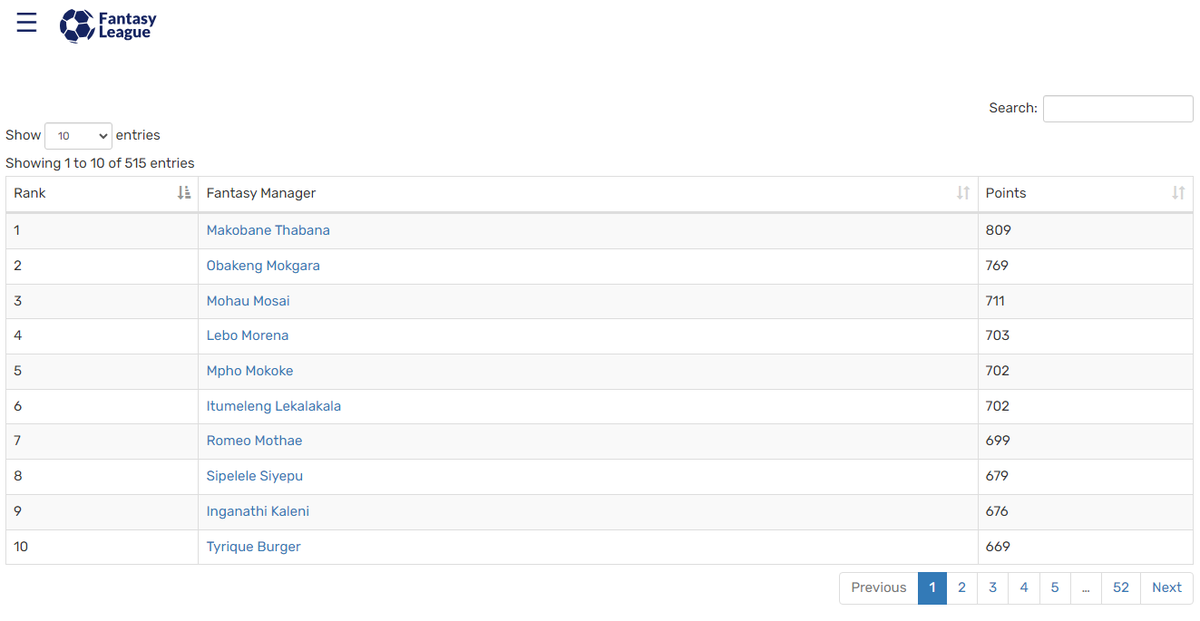
Task: Open Tyrique Burger's manager page
Action: 253,547
